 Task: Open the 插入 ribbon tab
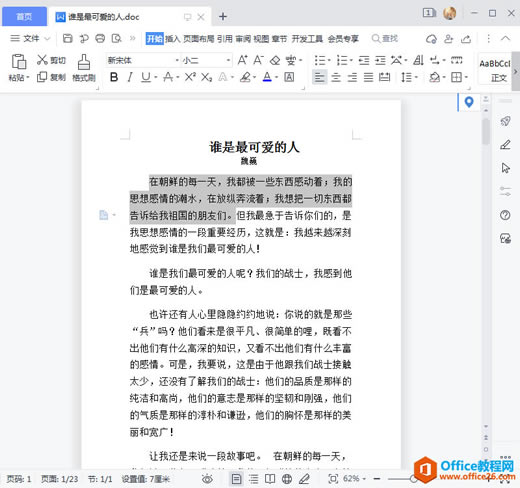point(172,39)
